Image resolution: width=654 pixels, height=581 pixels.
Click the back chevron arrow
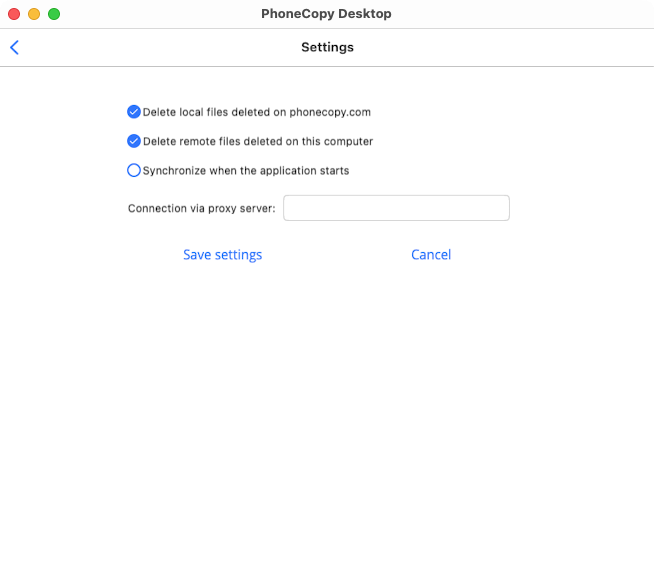tap(14, 47)
